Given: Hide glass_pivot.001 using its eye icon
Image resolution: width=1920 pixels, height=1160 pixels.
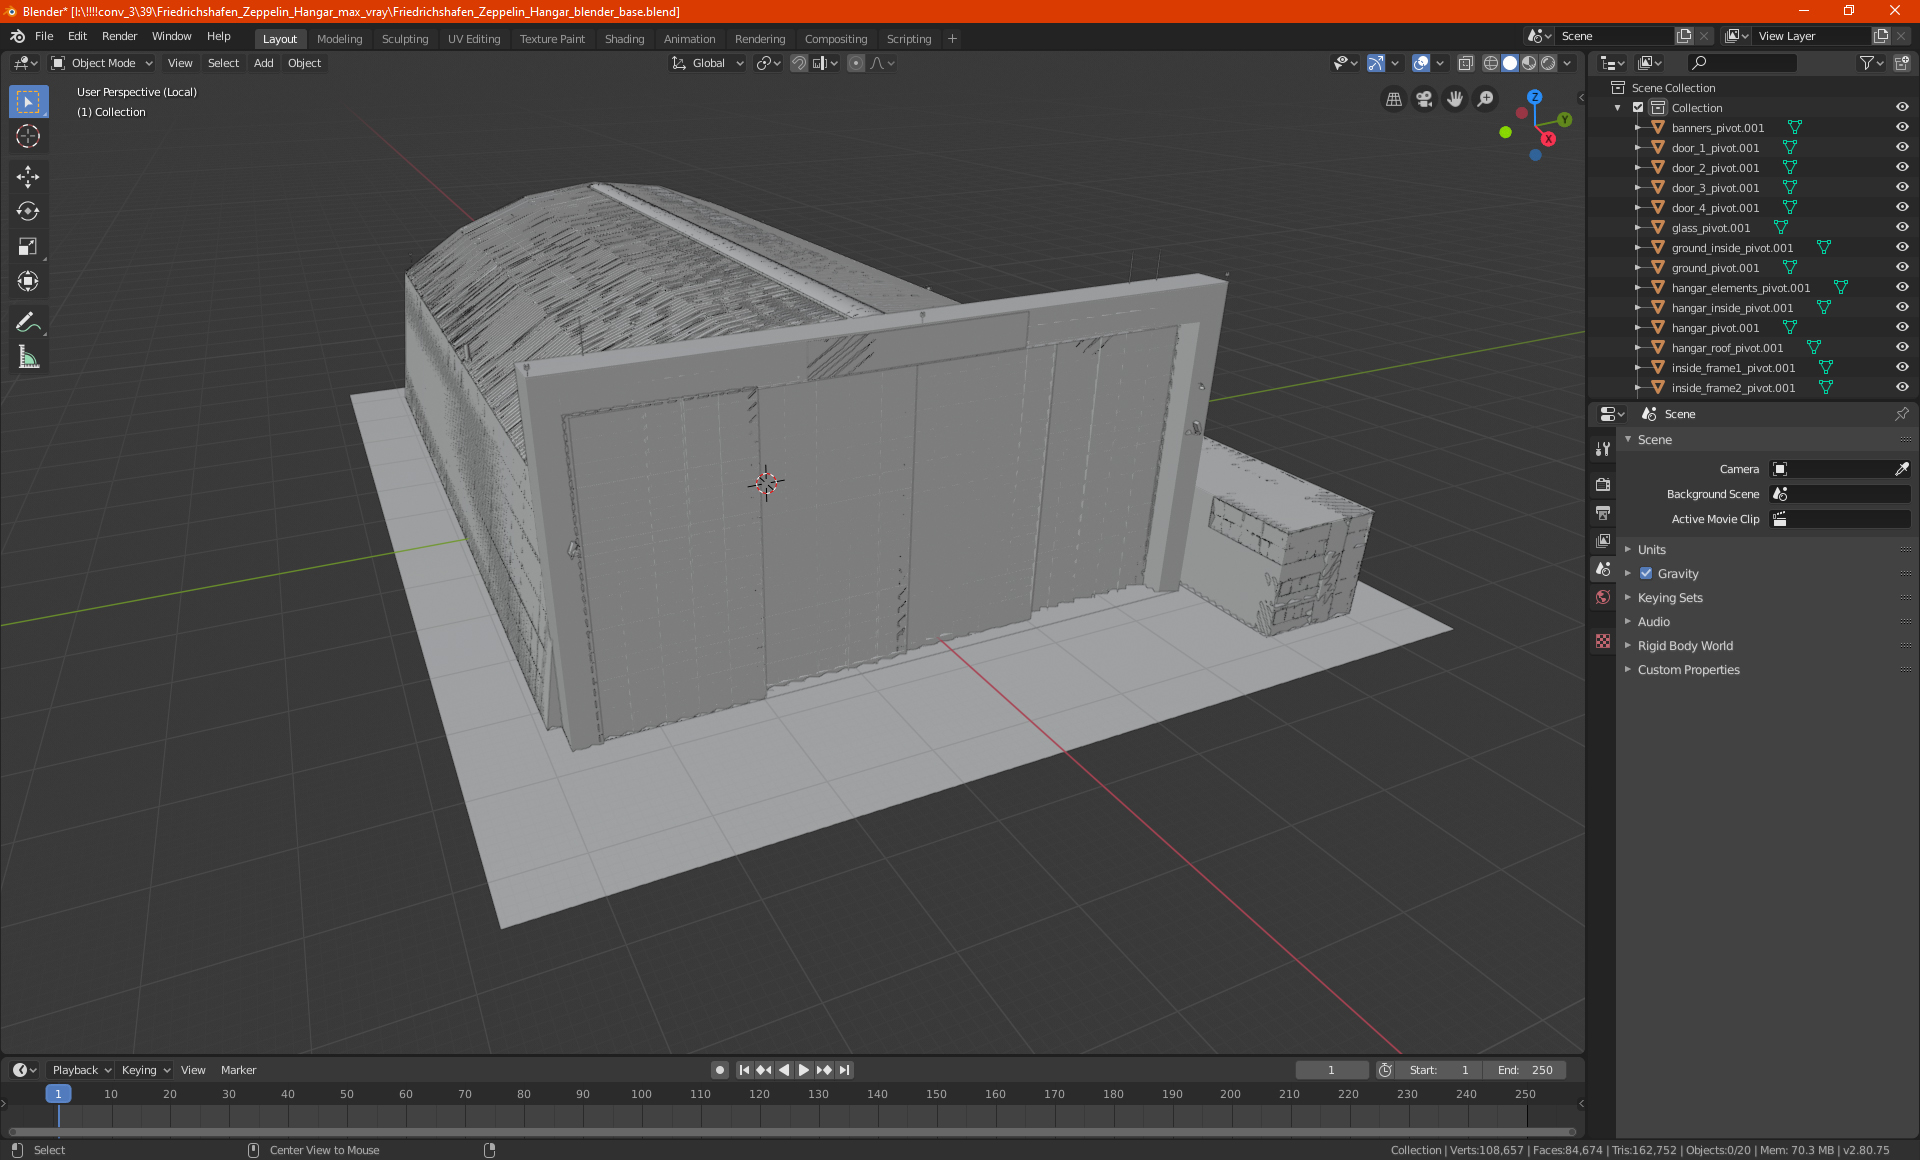Looking at the screenshot, I should pyautogui.click(x=1902, y=227).
